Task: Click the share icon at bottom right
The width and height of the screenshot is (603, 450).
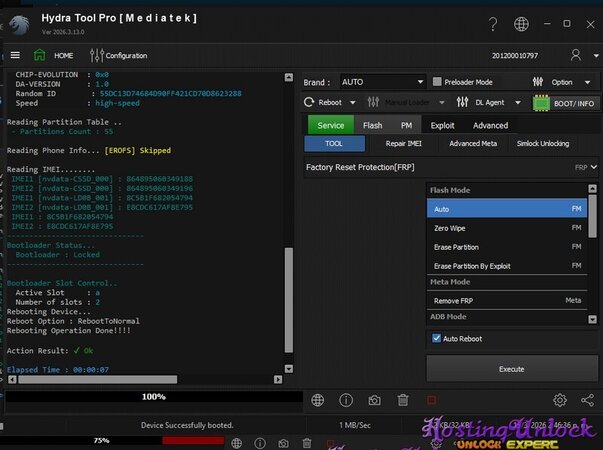Action: click(x=587, y=400)
